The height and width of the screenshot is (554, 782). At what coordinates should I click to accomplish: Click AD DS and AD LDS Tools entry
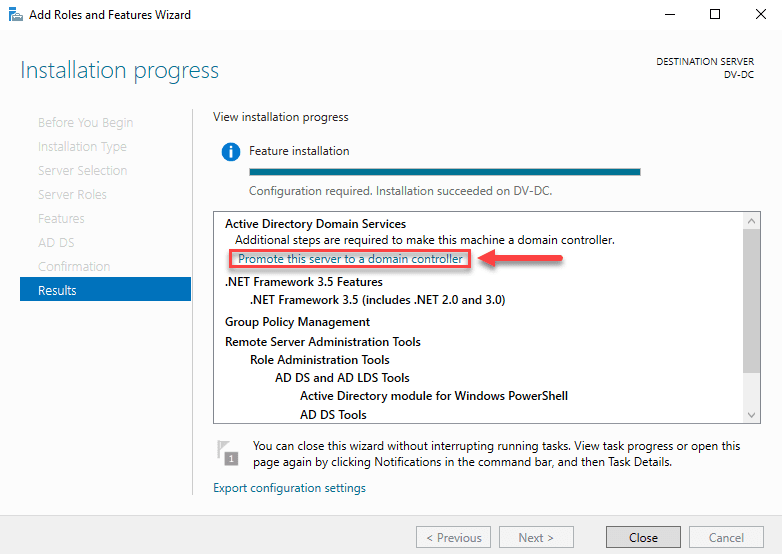pyautogui.click(x=342, y=377)
